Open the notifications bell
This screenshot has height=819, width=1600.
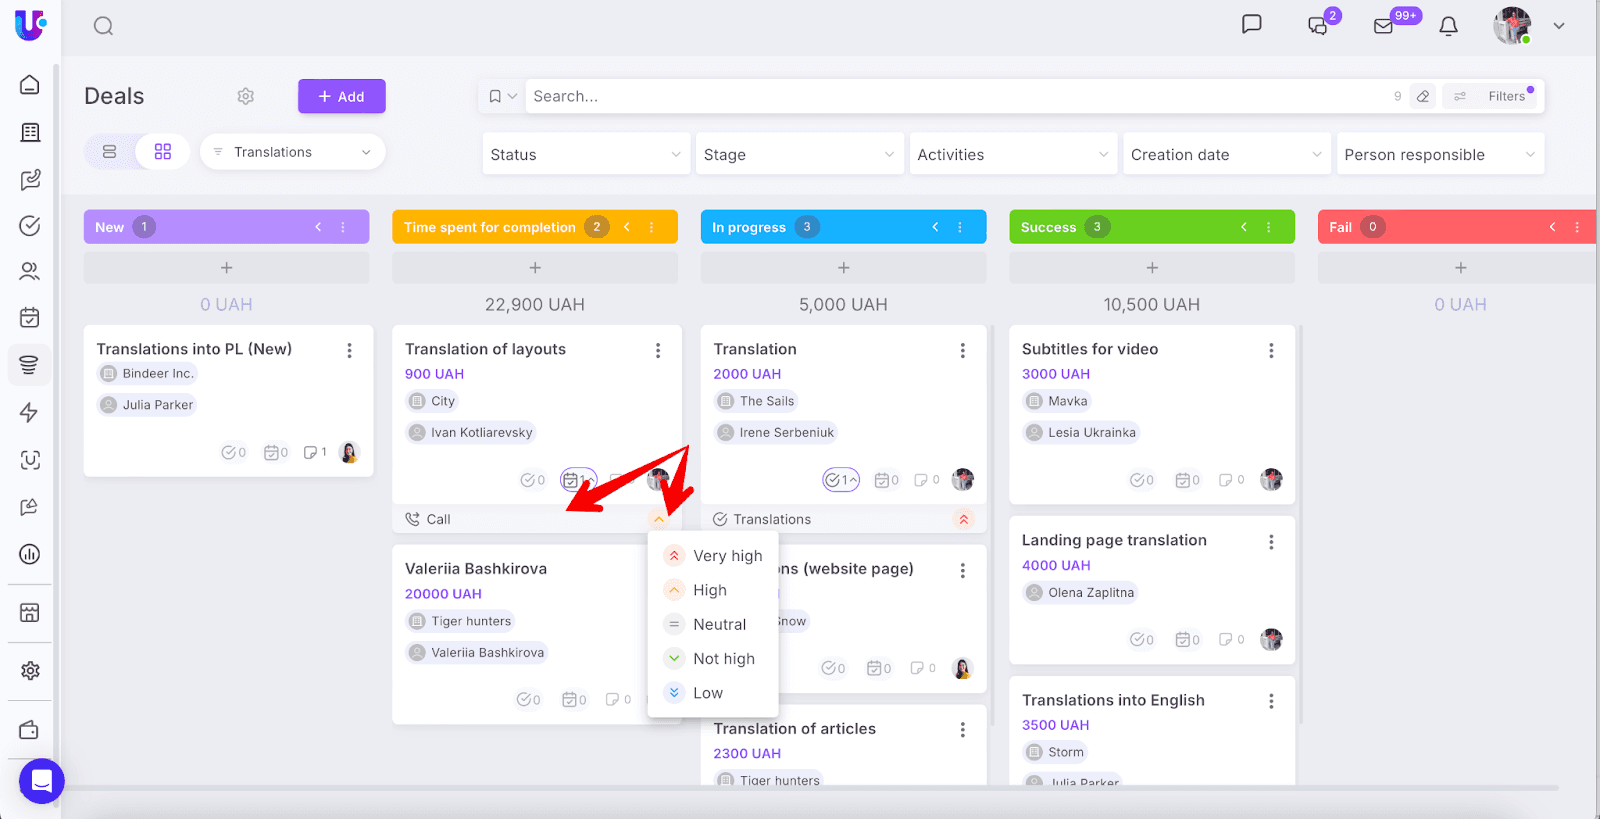(x=1448, y=26)
